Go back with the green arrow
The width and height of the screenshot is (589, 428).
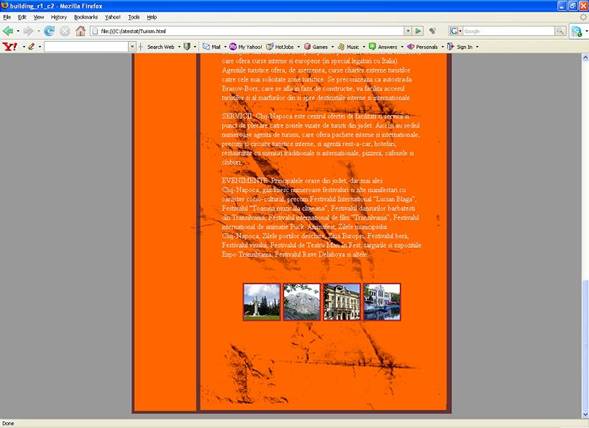point(8,31)
